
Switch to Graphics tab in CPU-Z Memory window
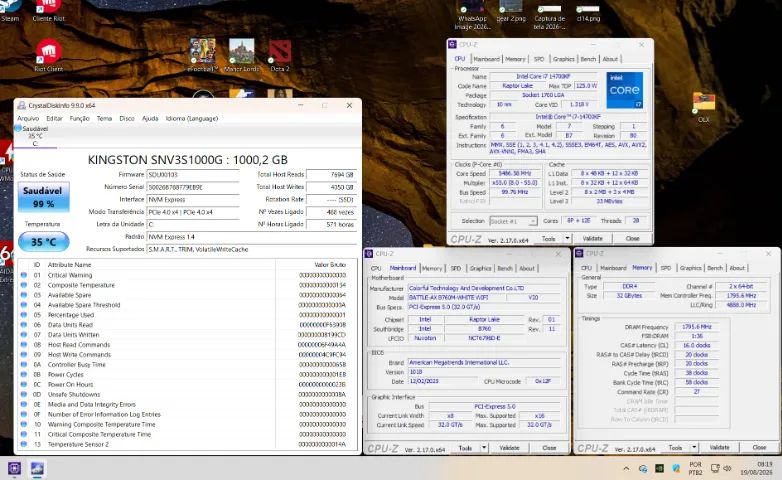690,268
